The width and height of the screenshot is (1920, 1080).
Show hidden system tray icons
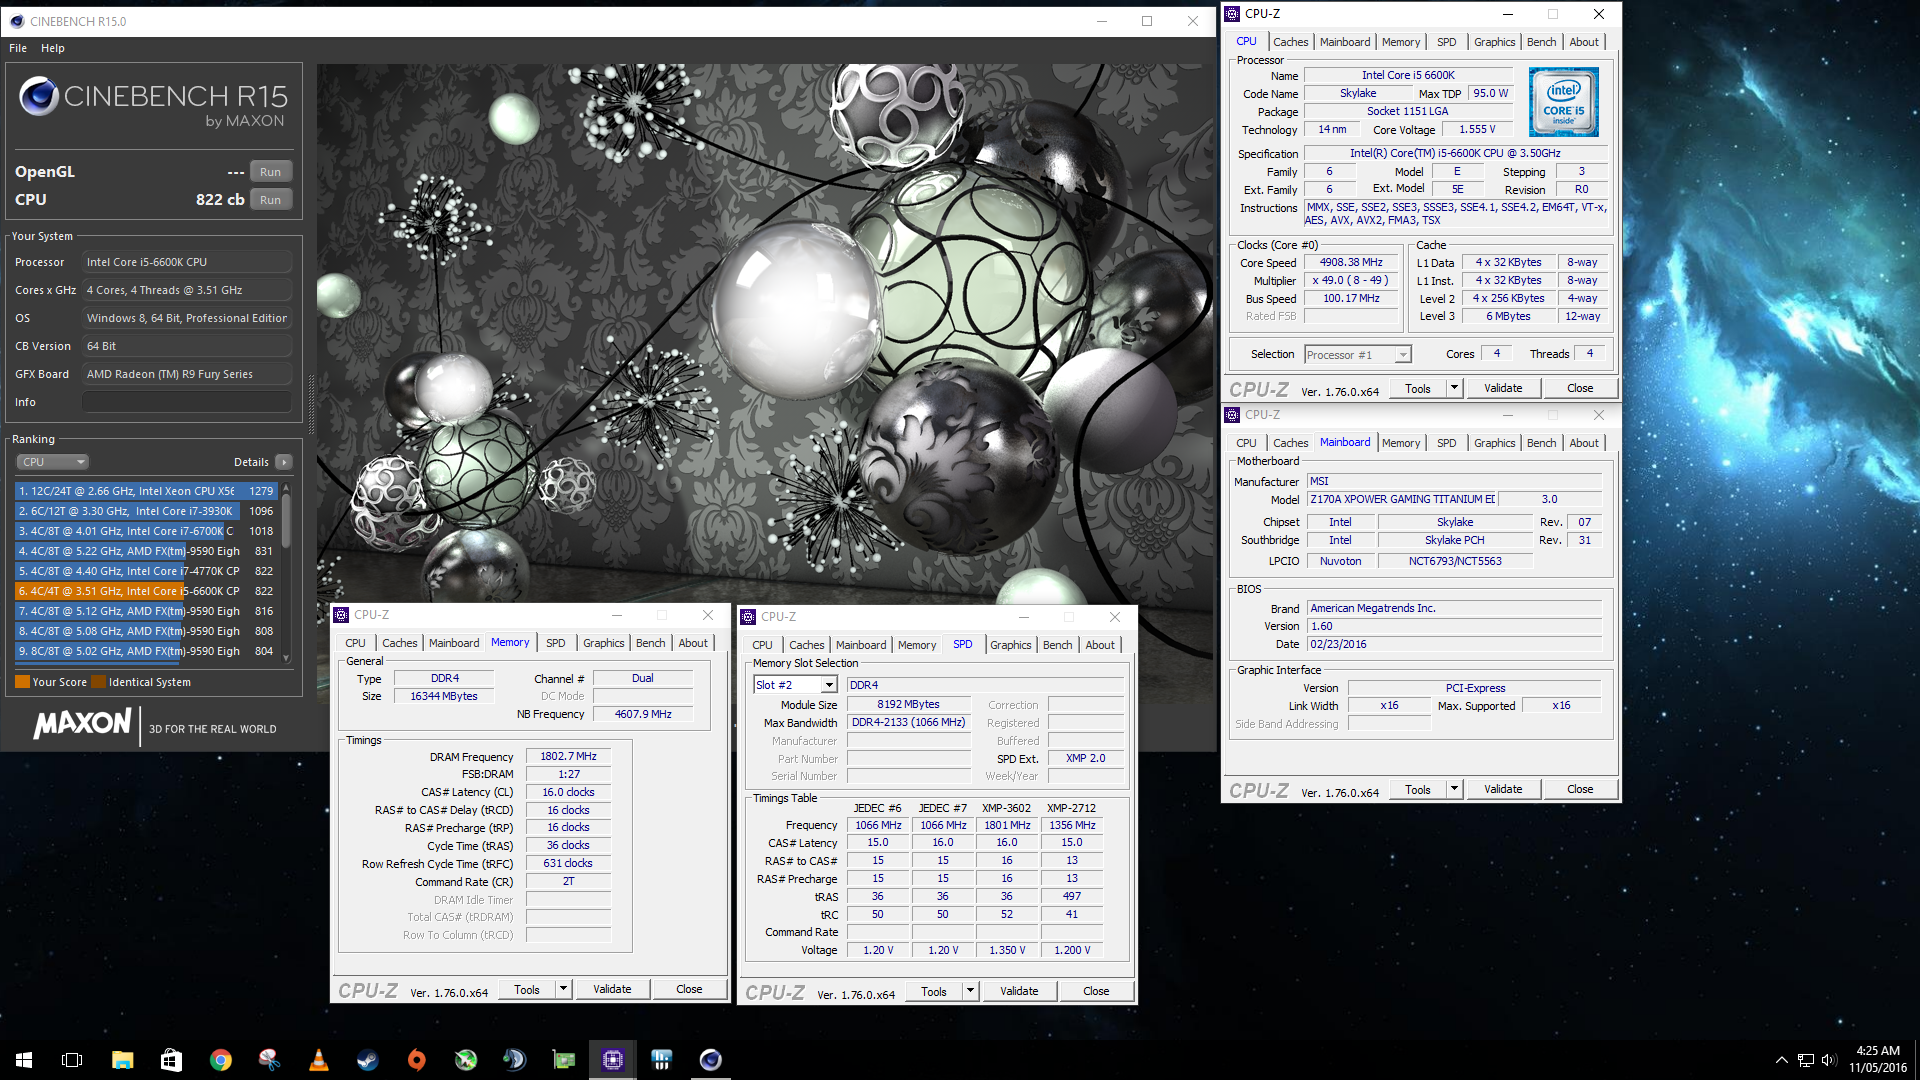click(x=1781, y=1060)
